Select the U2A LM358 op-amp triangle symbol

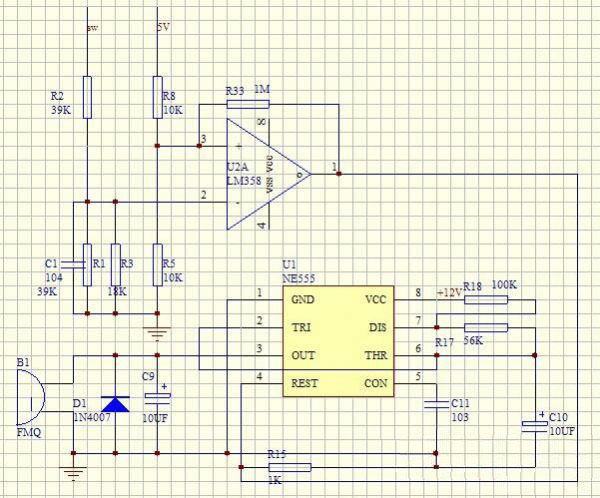click(269, 174)
